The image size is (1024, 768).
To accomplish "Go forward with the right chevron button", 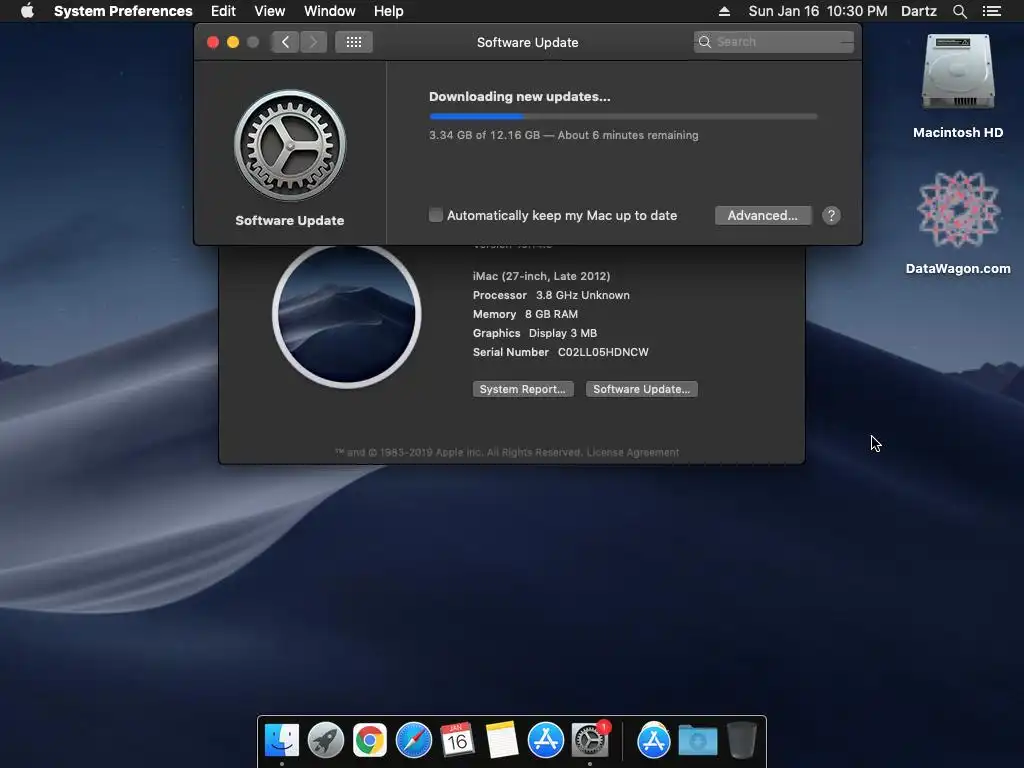I will [313, 42].
